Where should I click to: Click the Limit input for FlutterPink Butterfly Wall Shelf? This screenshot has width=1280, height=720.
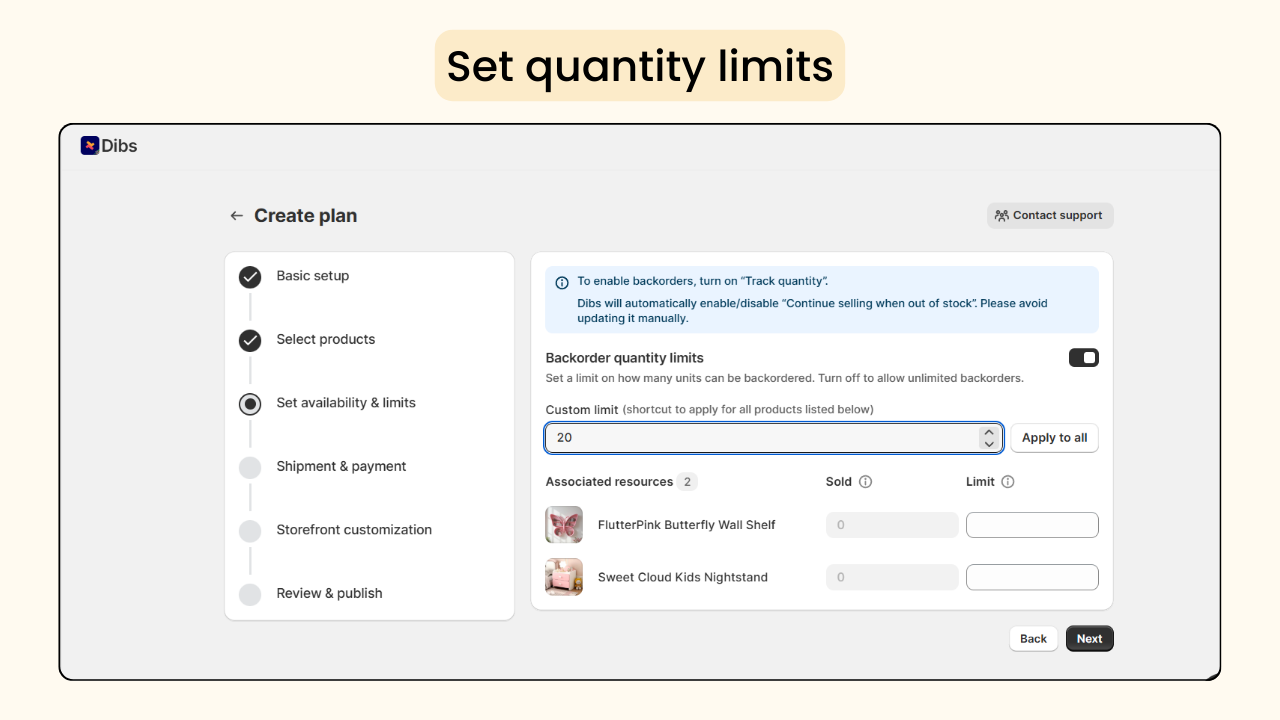pyautogui.click(x=1032, y=524)
